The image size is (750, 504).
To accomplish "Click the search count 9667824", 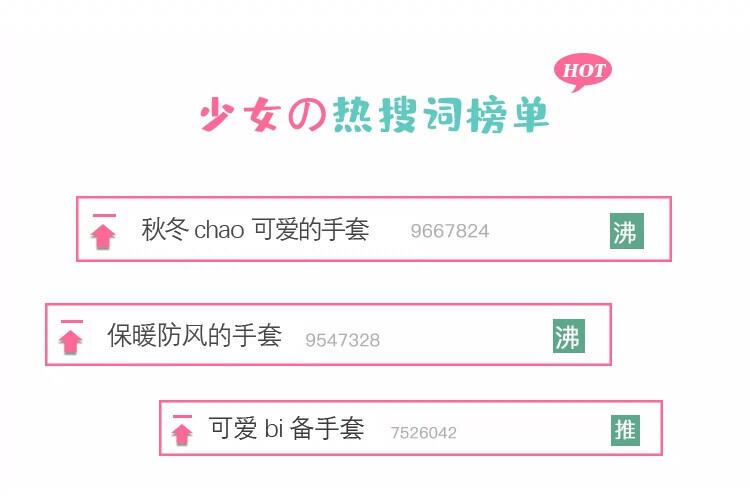I will click(449, 232).
